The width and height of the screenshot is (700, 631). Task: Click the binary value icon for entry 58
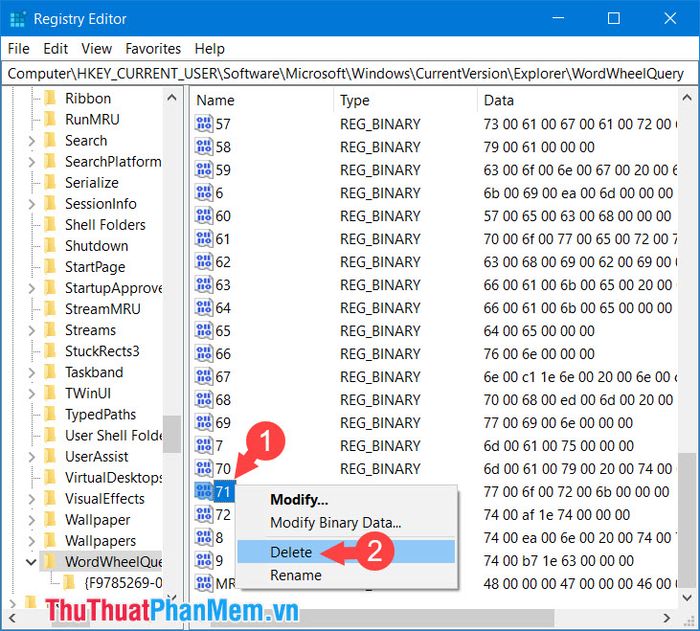tap(204, 146)
